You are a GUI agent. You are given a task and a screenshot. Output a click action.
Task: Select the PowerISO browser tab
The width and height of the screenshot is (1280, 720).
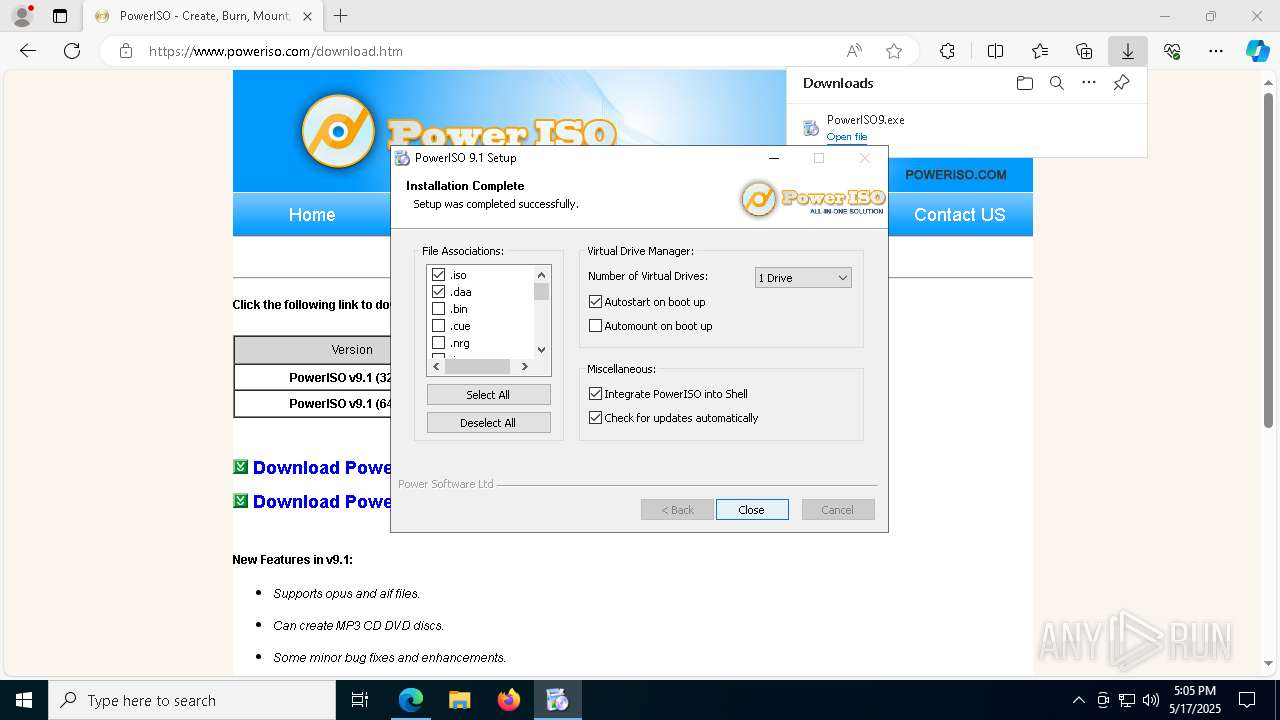[x=203, y=16]
